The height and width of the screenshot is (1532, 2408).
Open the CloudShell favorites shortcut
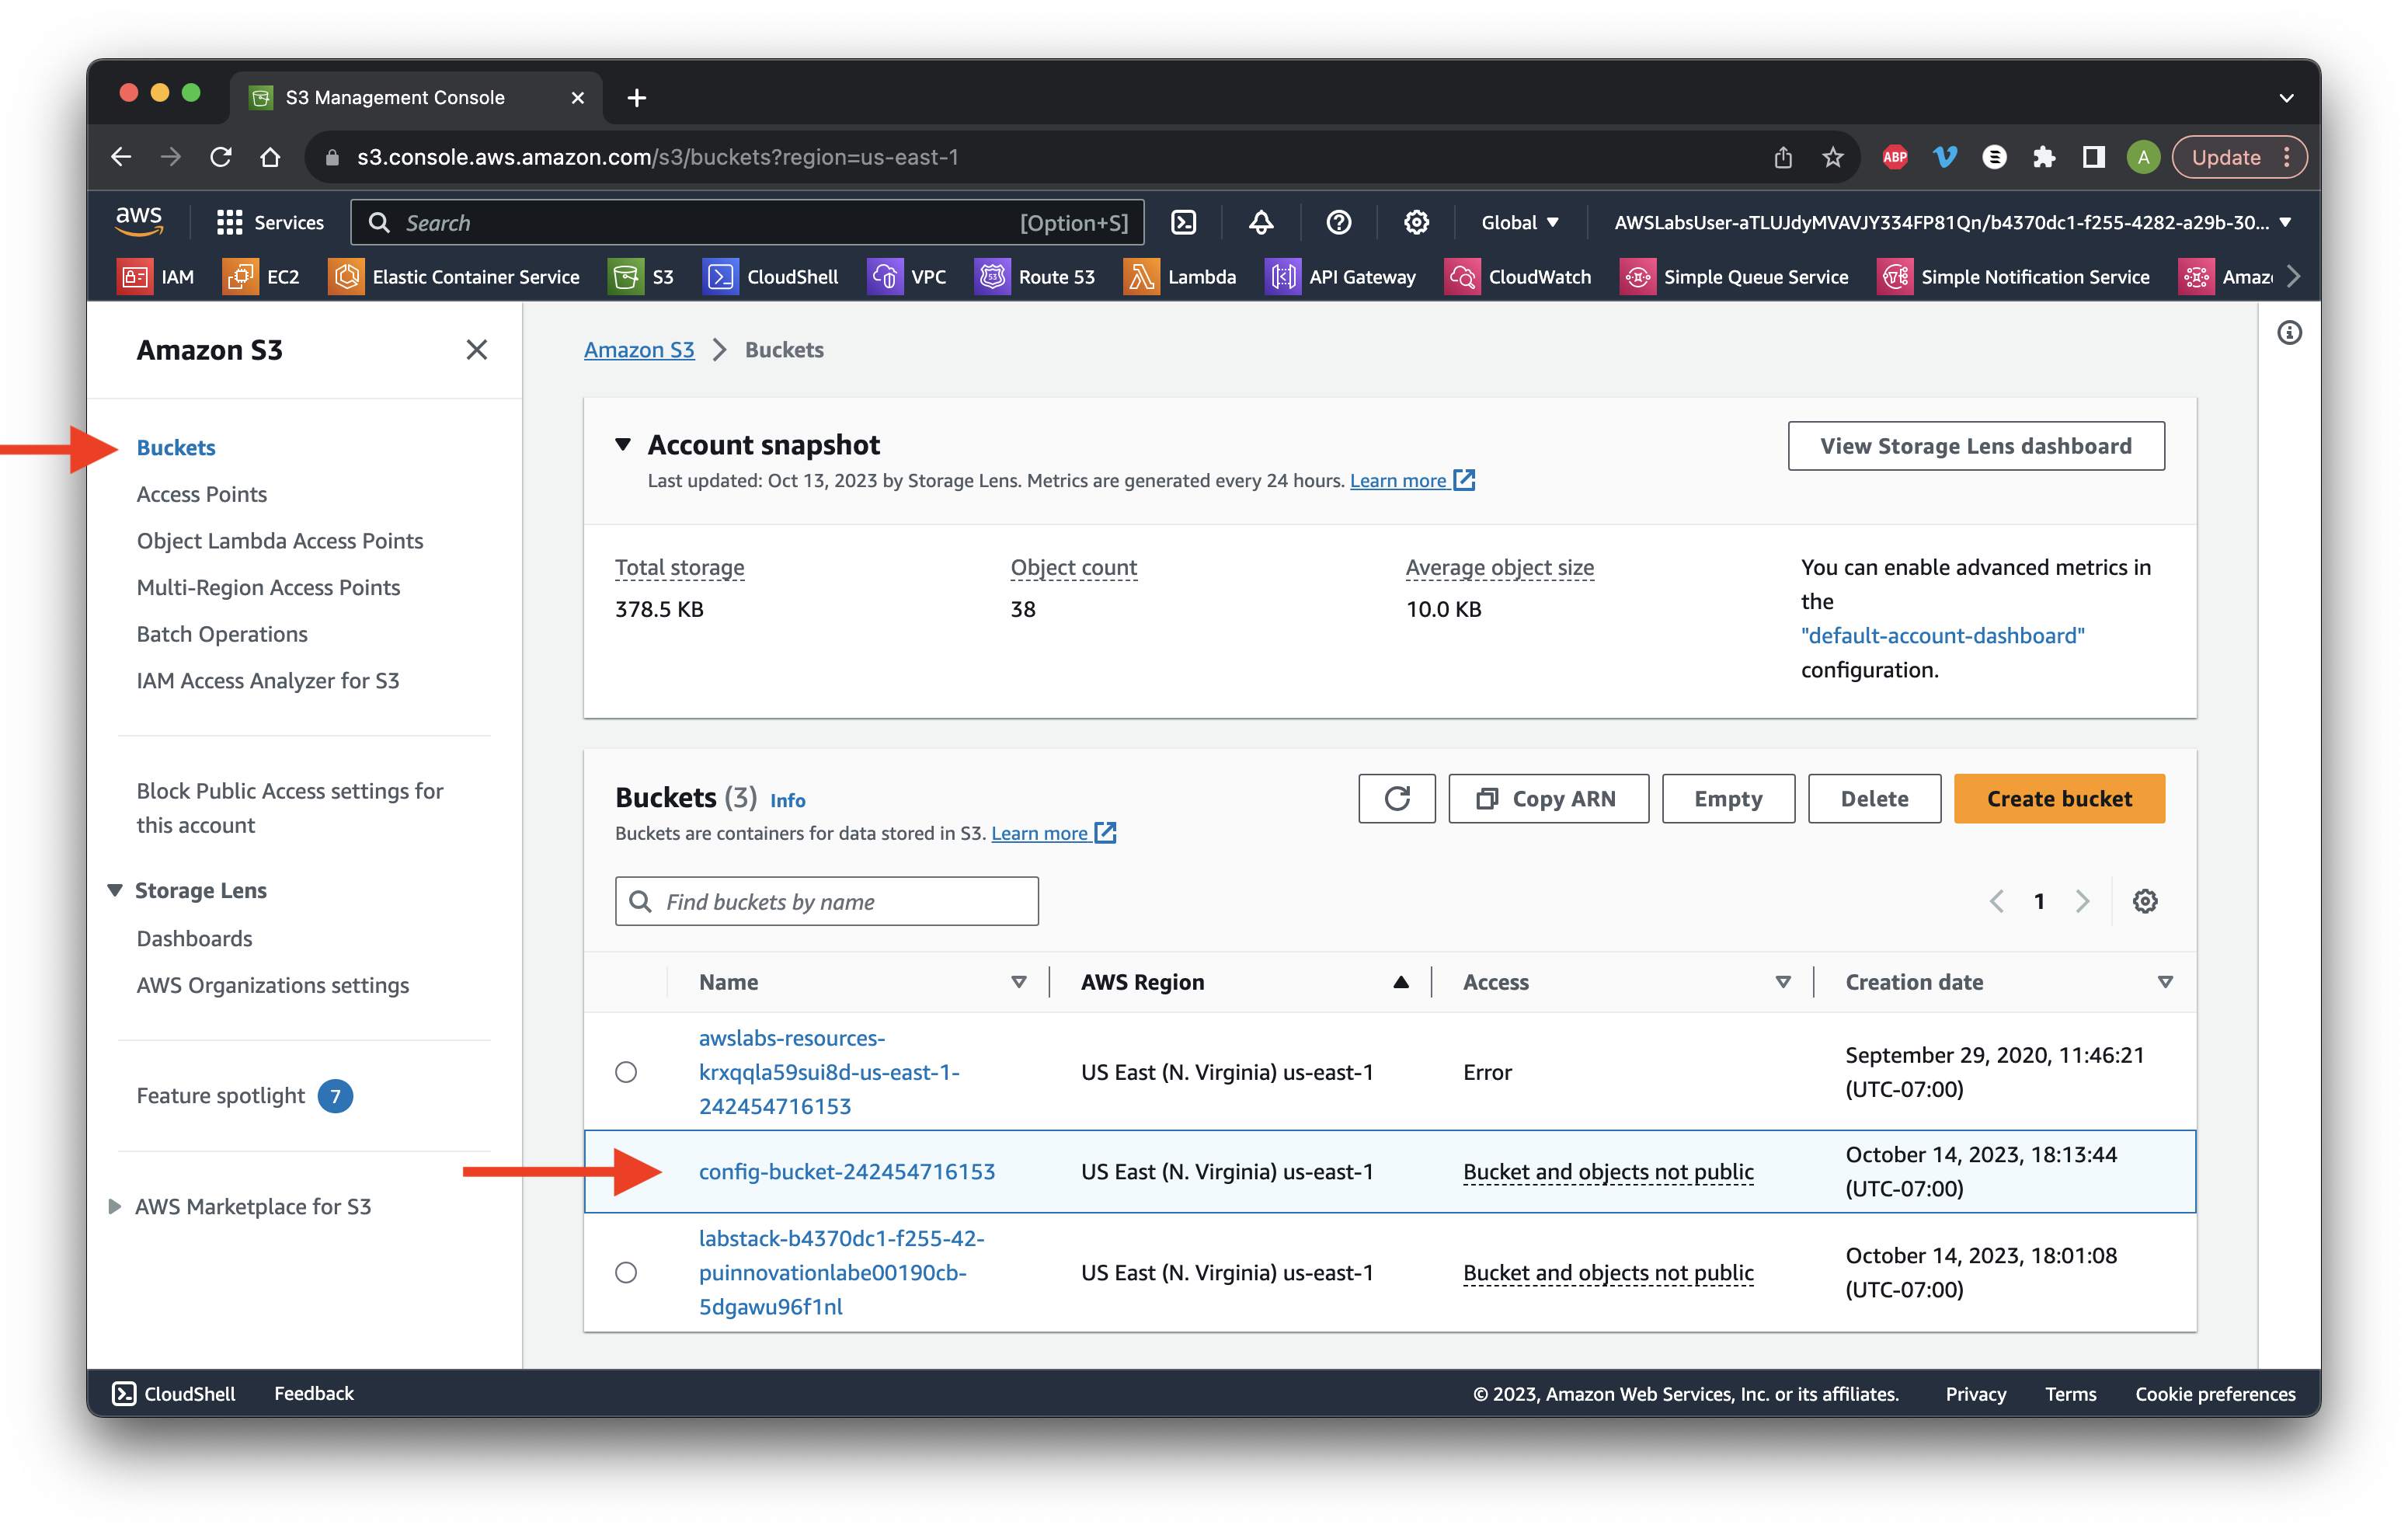click(x=771, y=277)
